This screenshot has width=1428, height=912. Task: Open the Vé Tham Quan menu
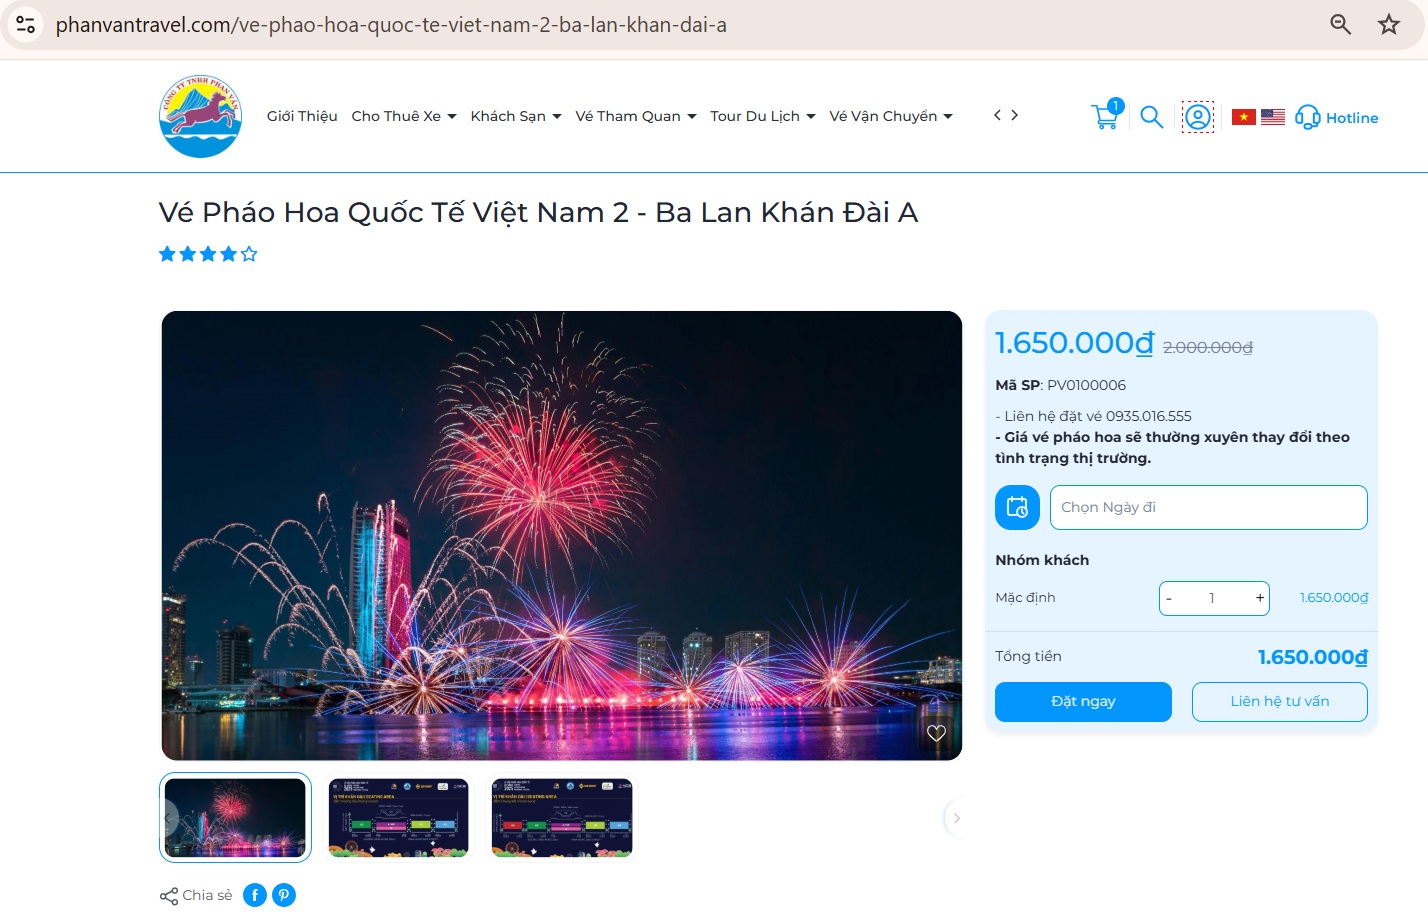coord(636,116)
